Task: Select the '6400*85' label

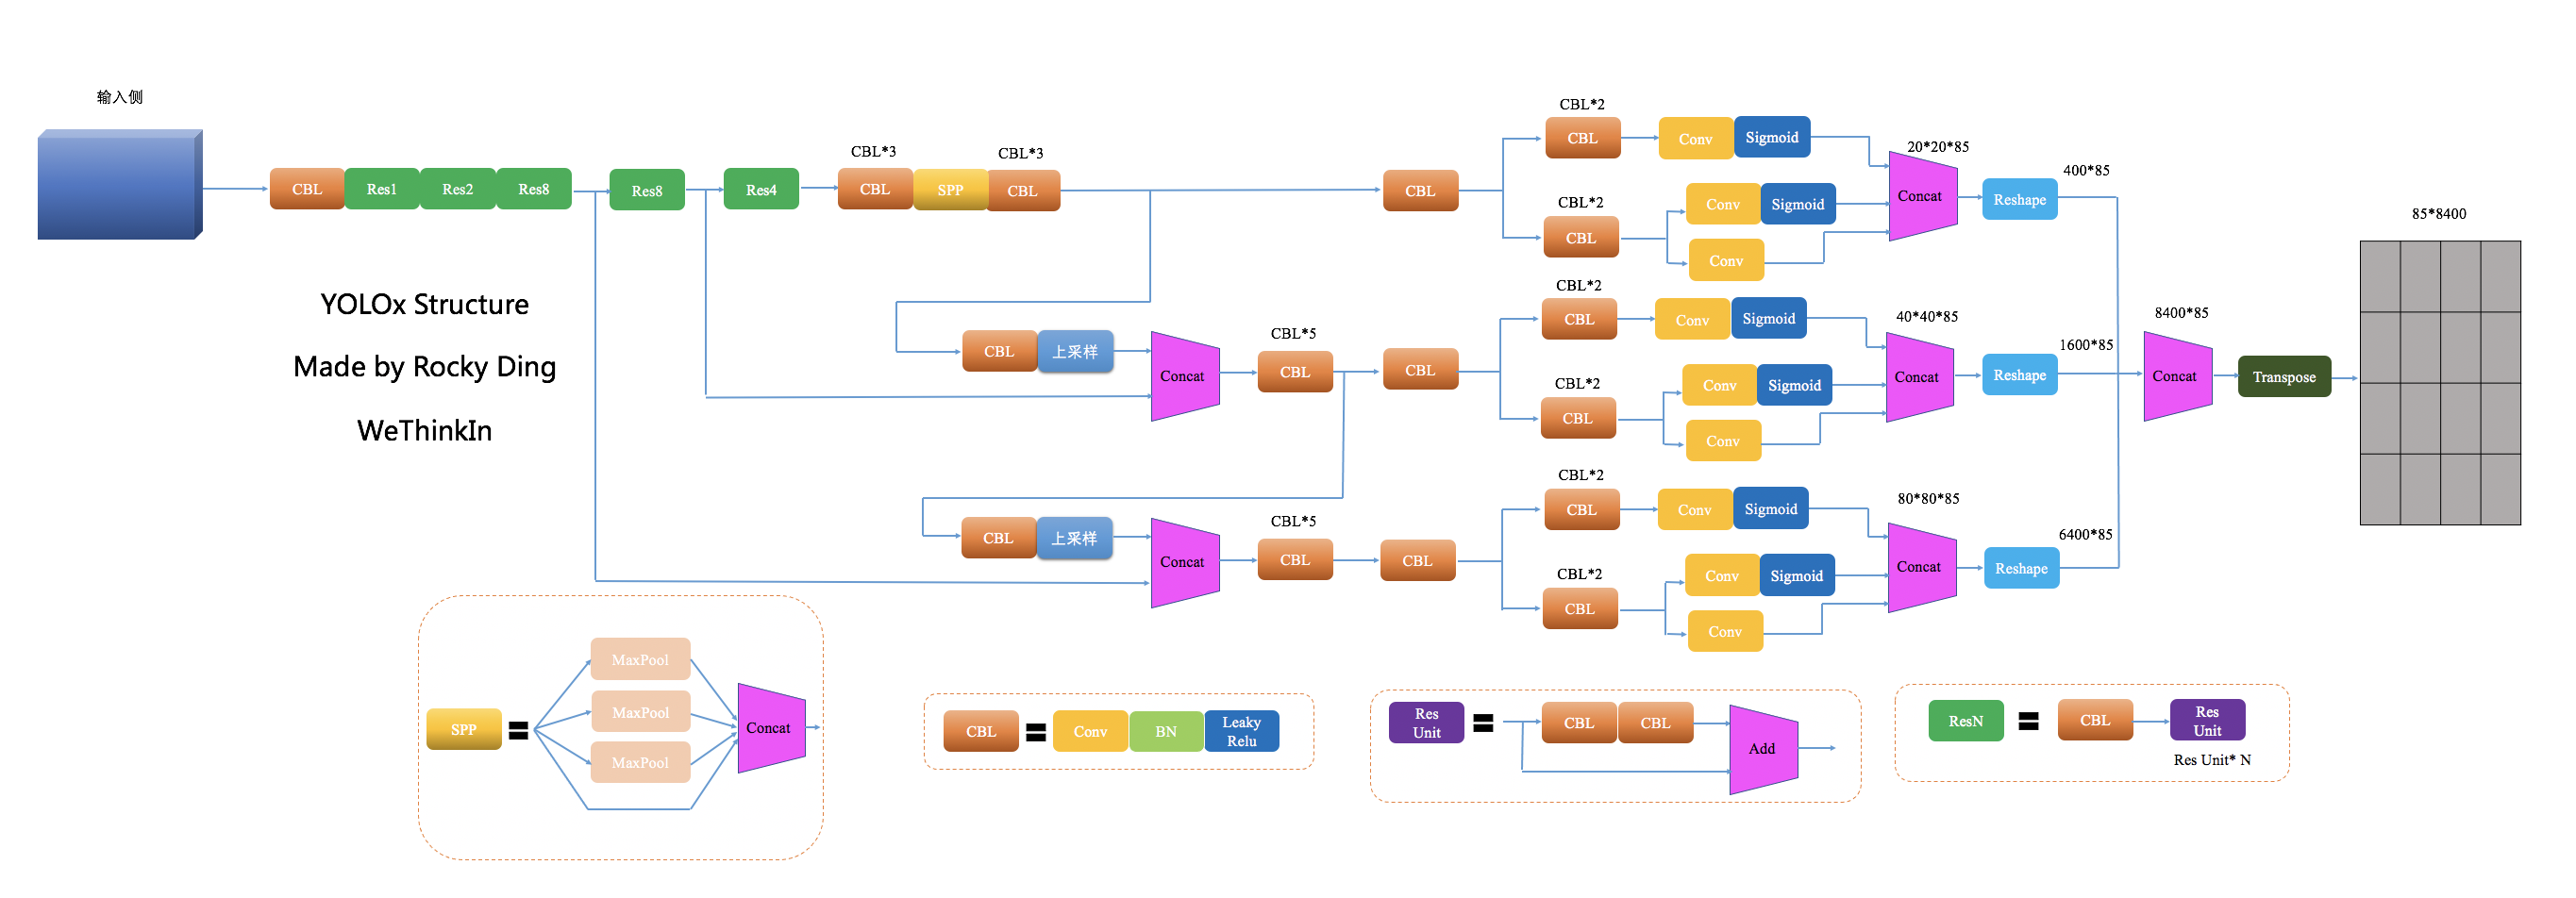Action: 2085,535
